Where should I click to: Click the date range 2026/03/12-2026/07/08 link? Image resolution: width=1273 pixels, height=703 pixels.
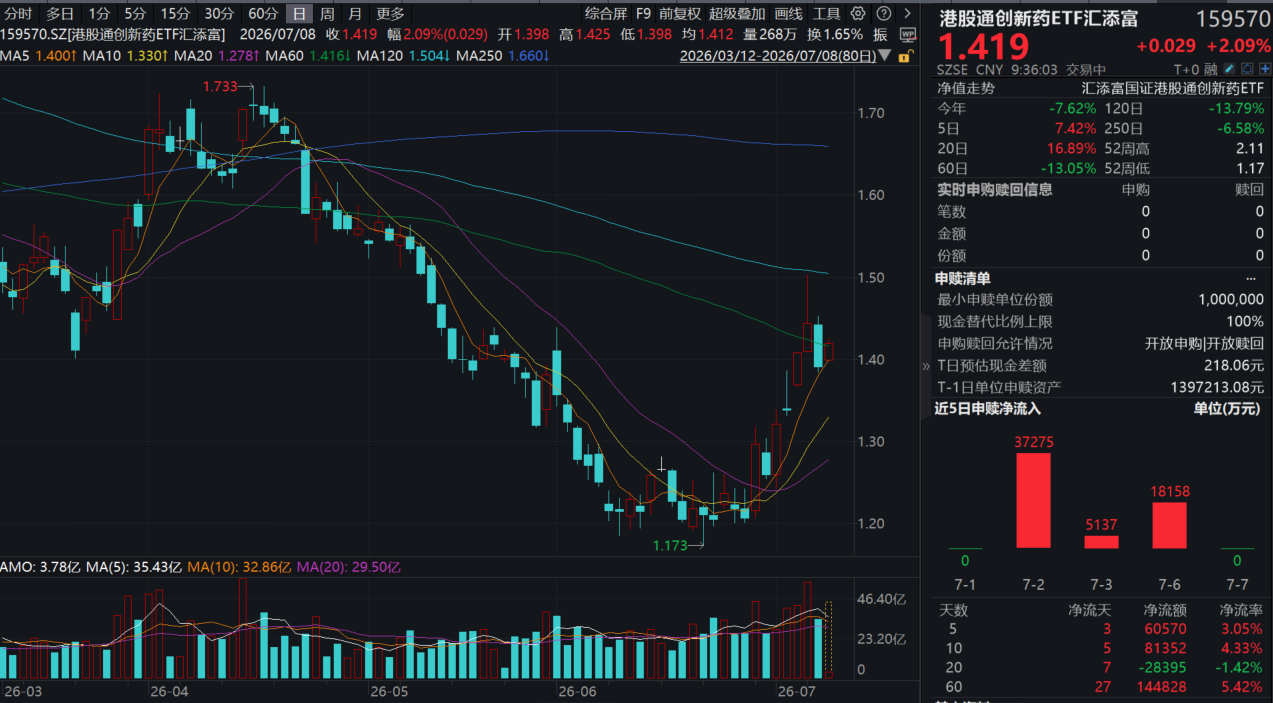[x=777, y=56]
